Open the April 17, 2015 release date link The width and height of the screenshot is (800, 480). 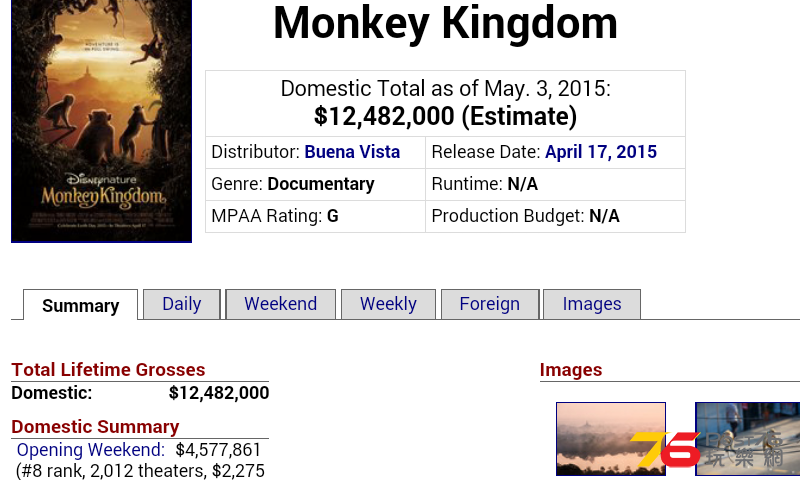601,152
